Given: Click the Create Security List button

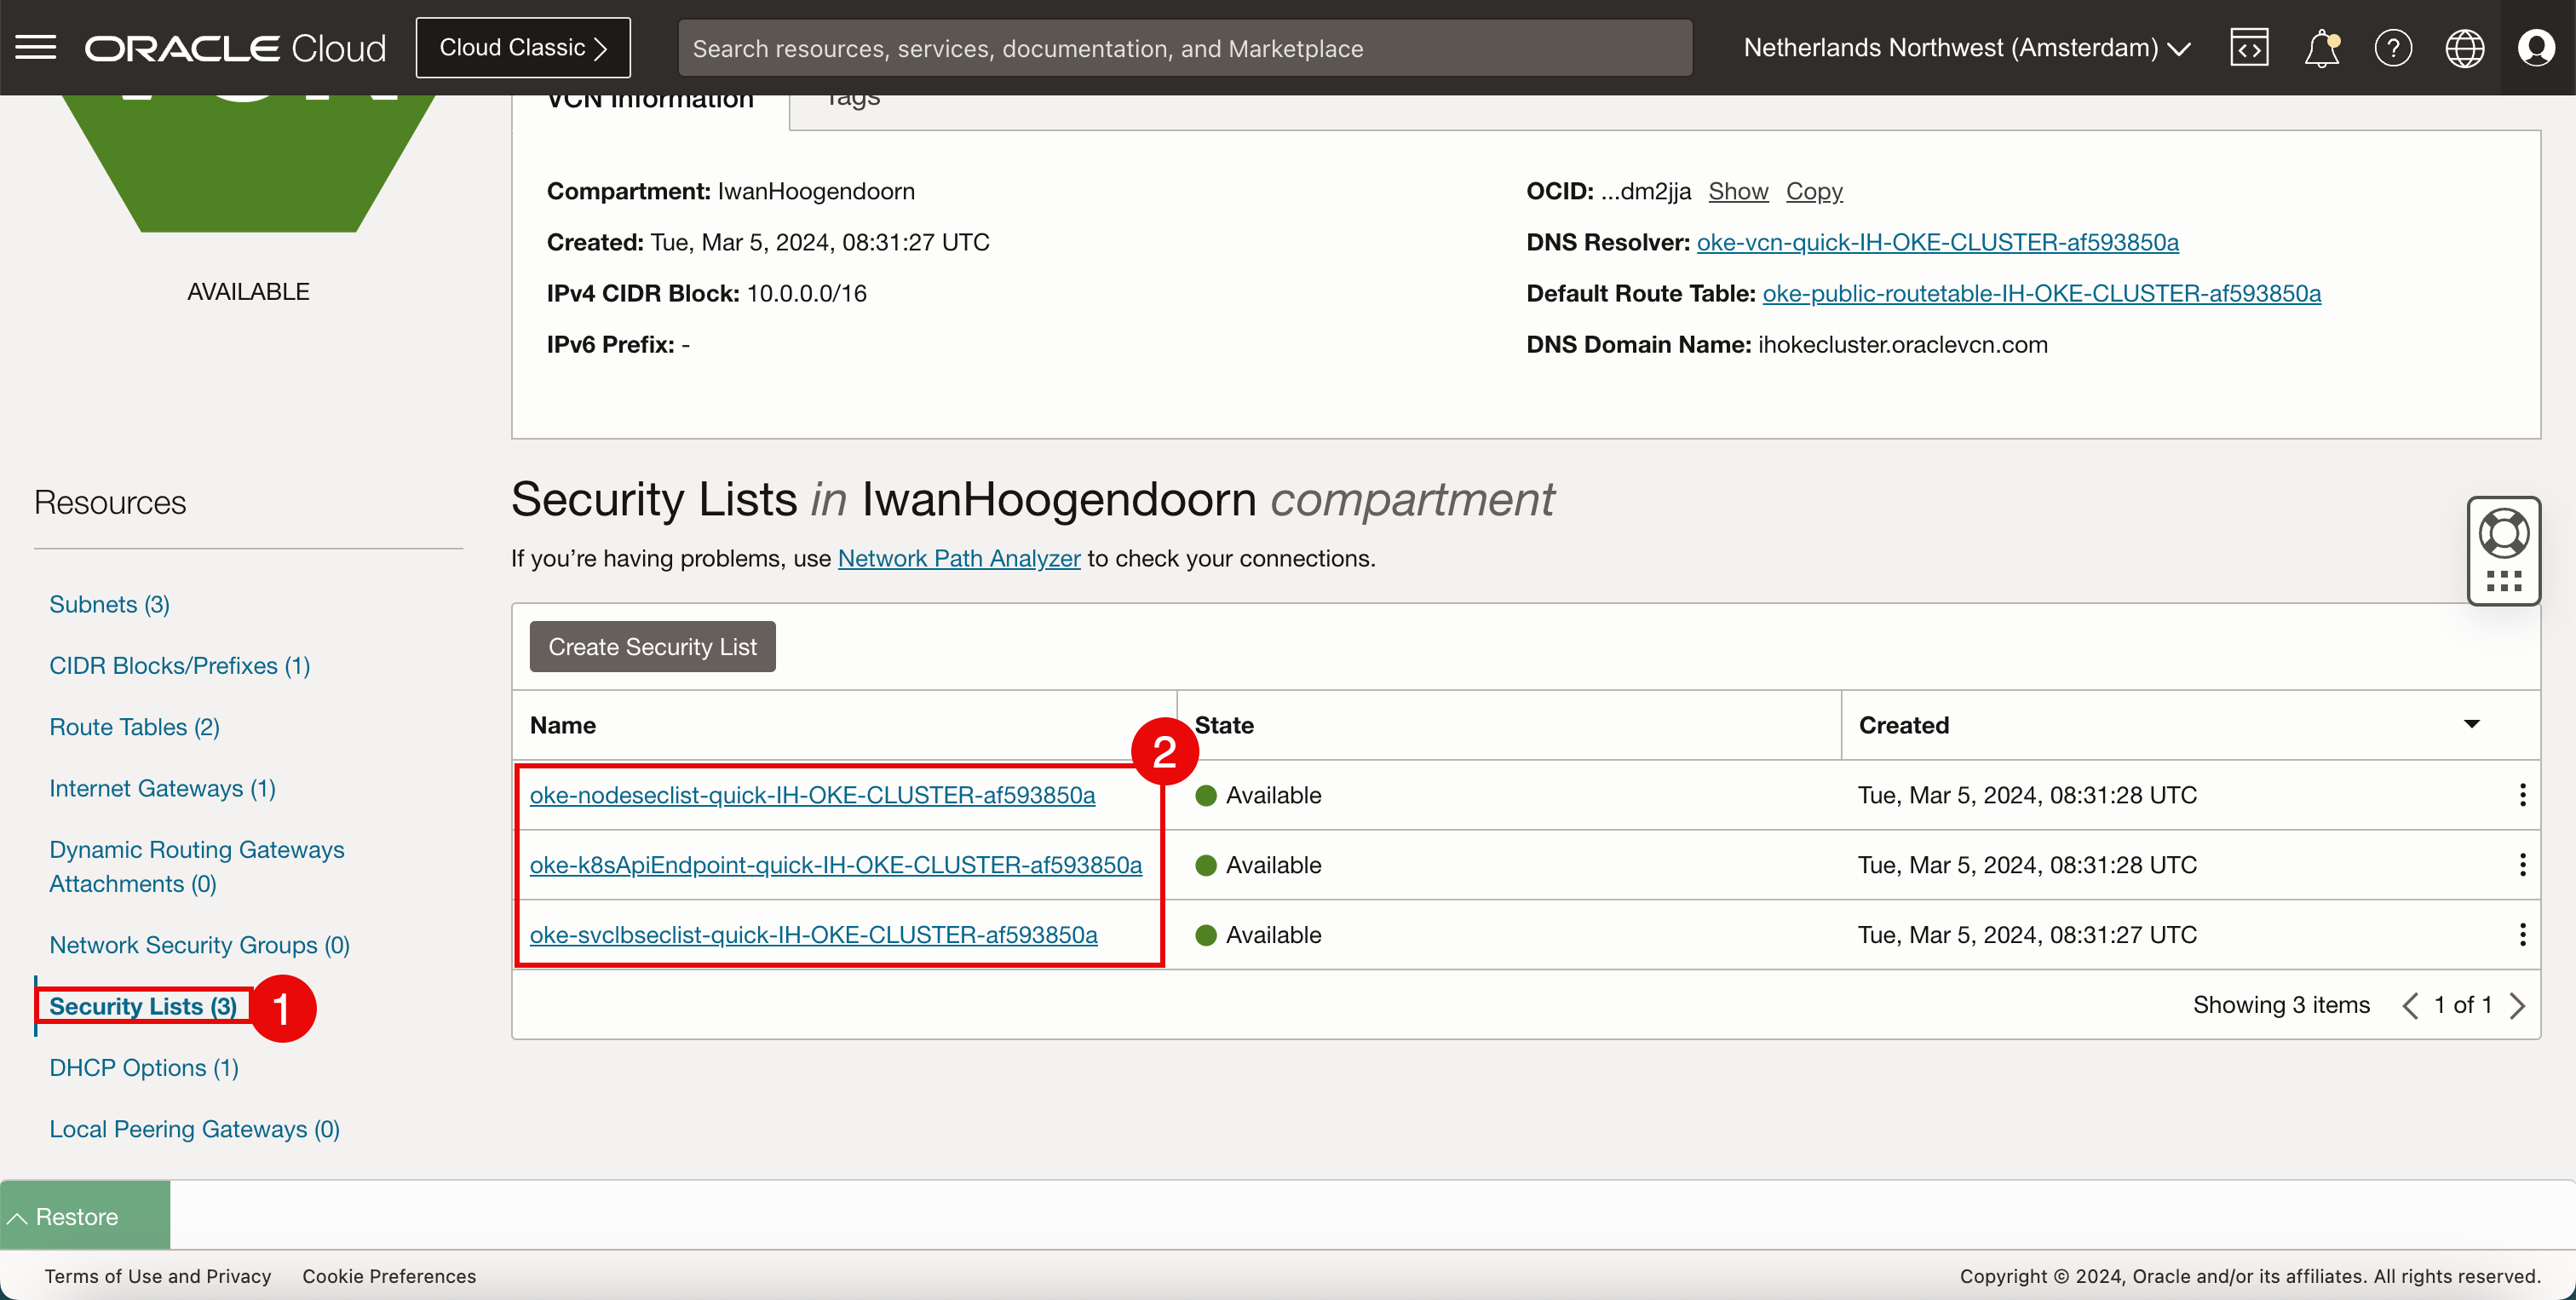Looking at the screenshot, I should [652, 647].
